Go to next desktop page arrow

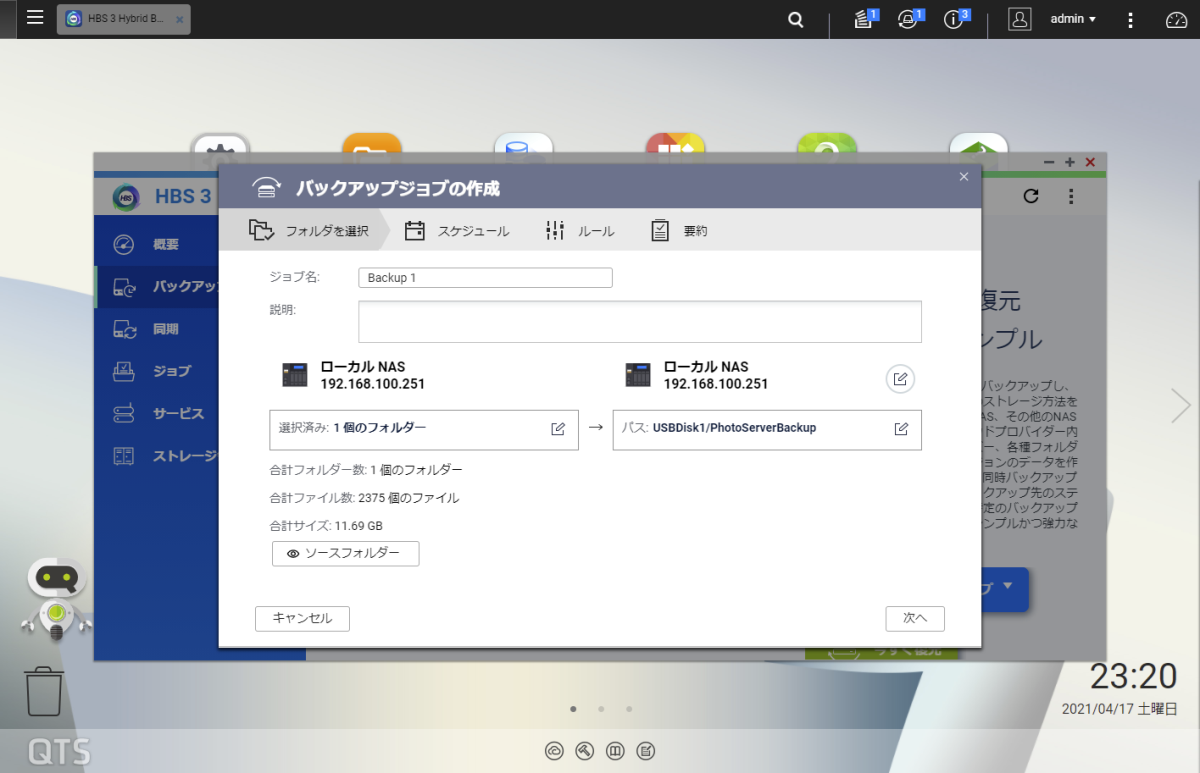click(x=1181, y=405)
